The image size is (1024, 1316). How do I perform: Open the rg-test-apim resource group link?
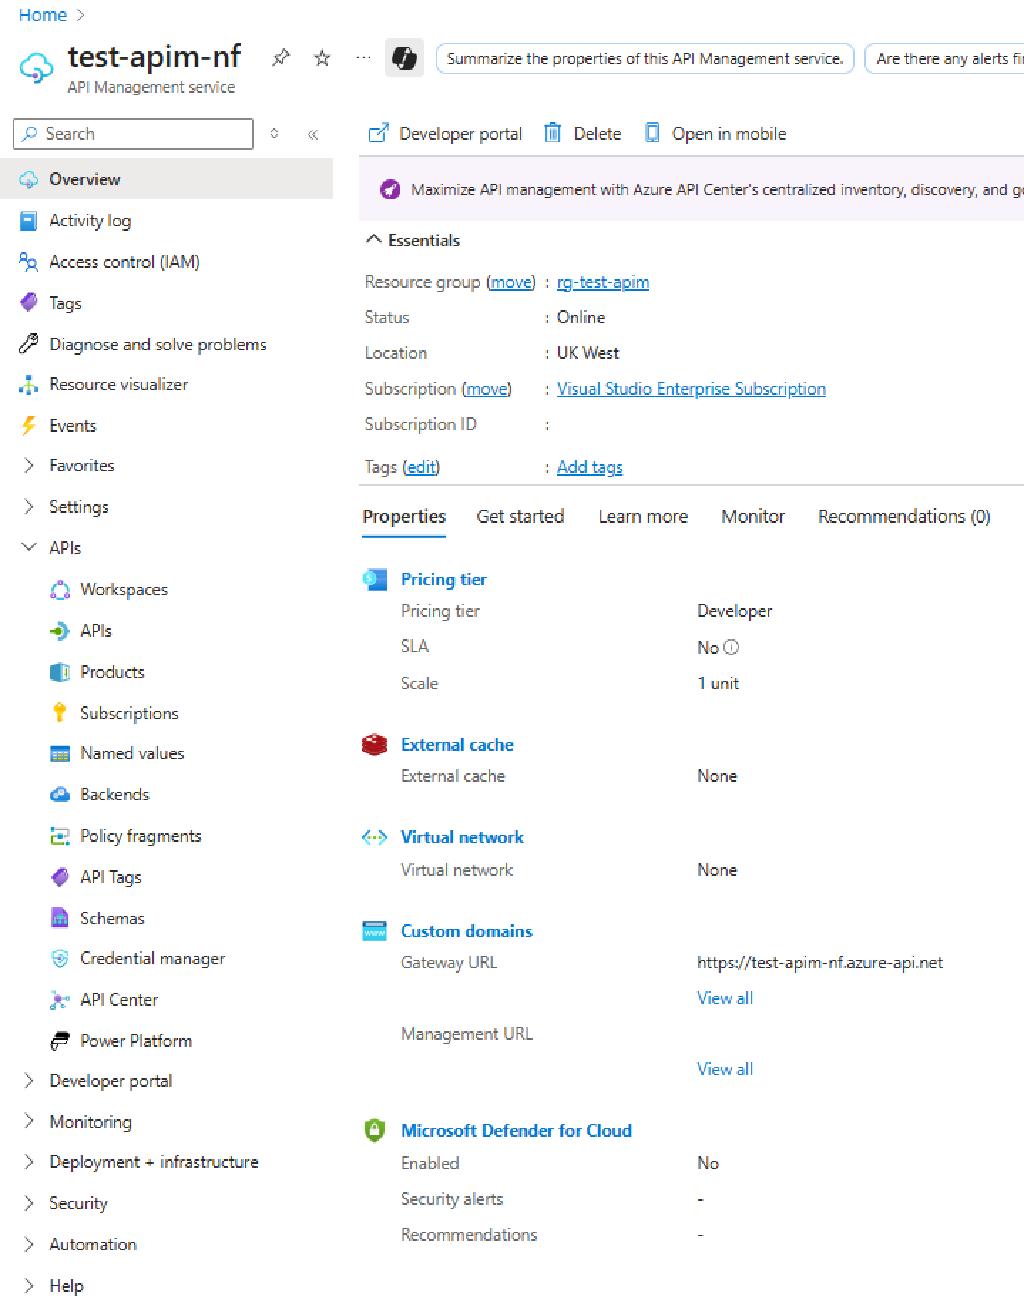click(x=602, y=282)
